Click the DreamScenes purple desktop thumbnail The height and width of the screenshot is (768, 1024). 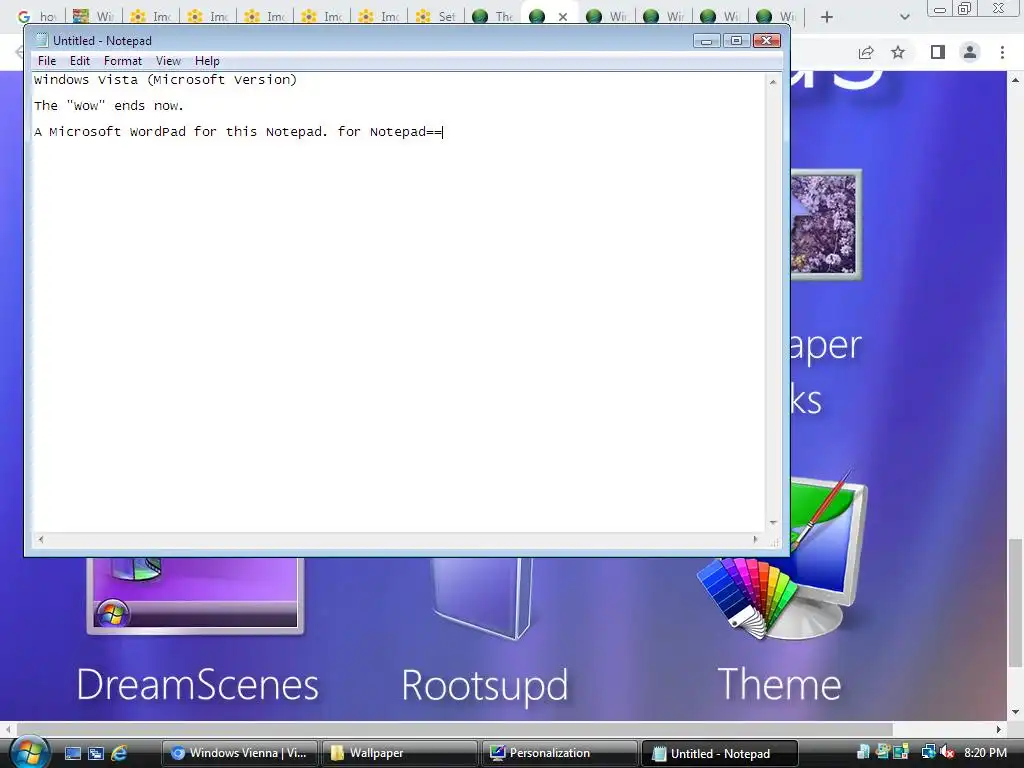tap(195, 596)
